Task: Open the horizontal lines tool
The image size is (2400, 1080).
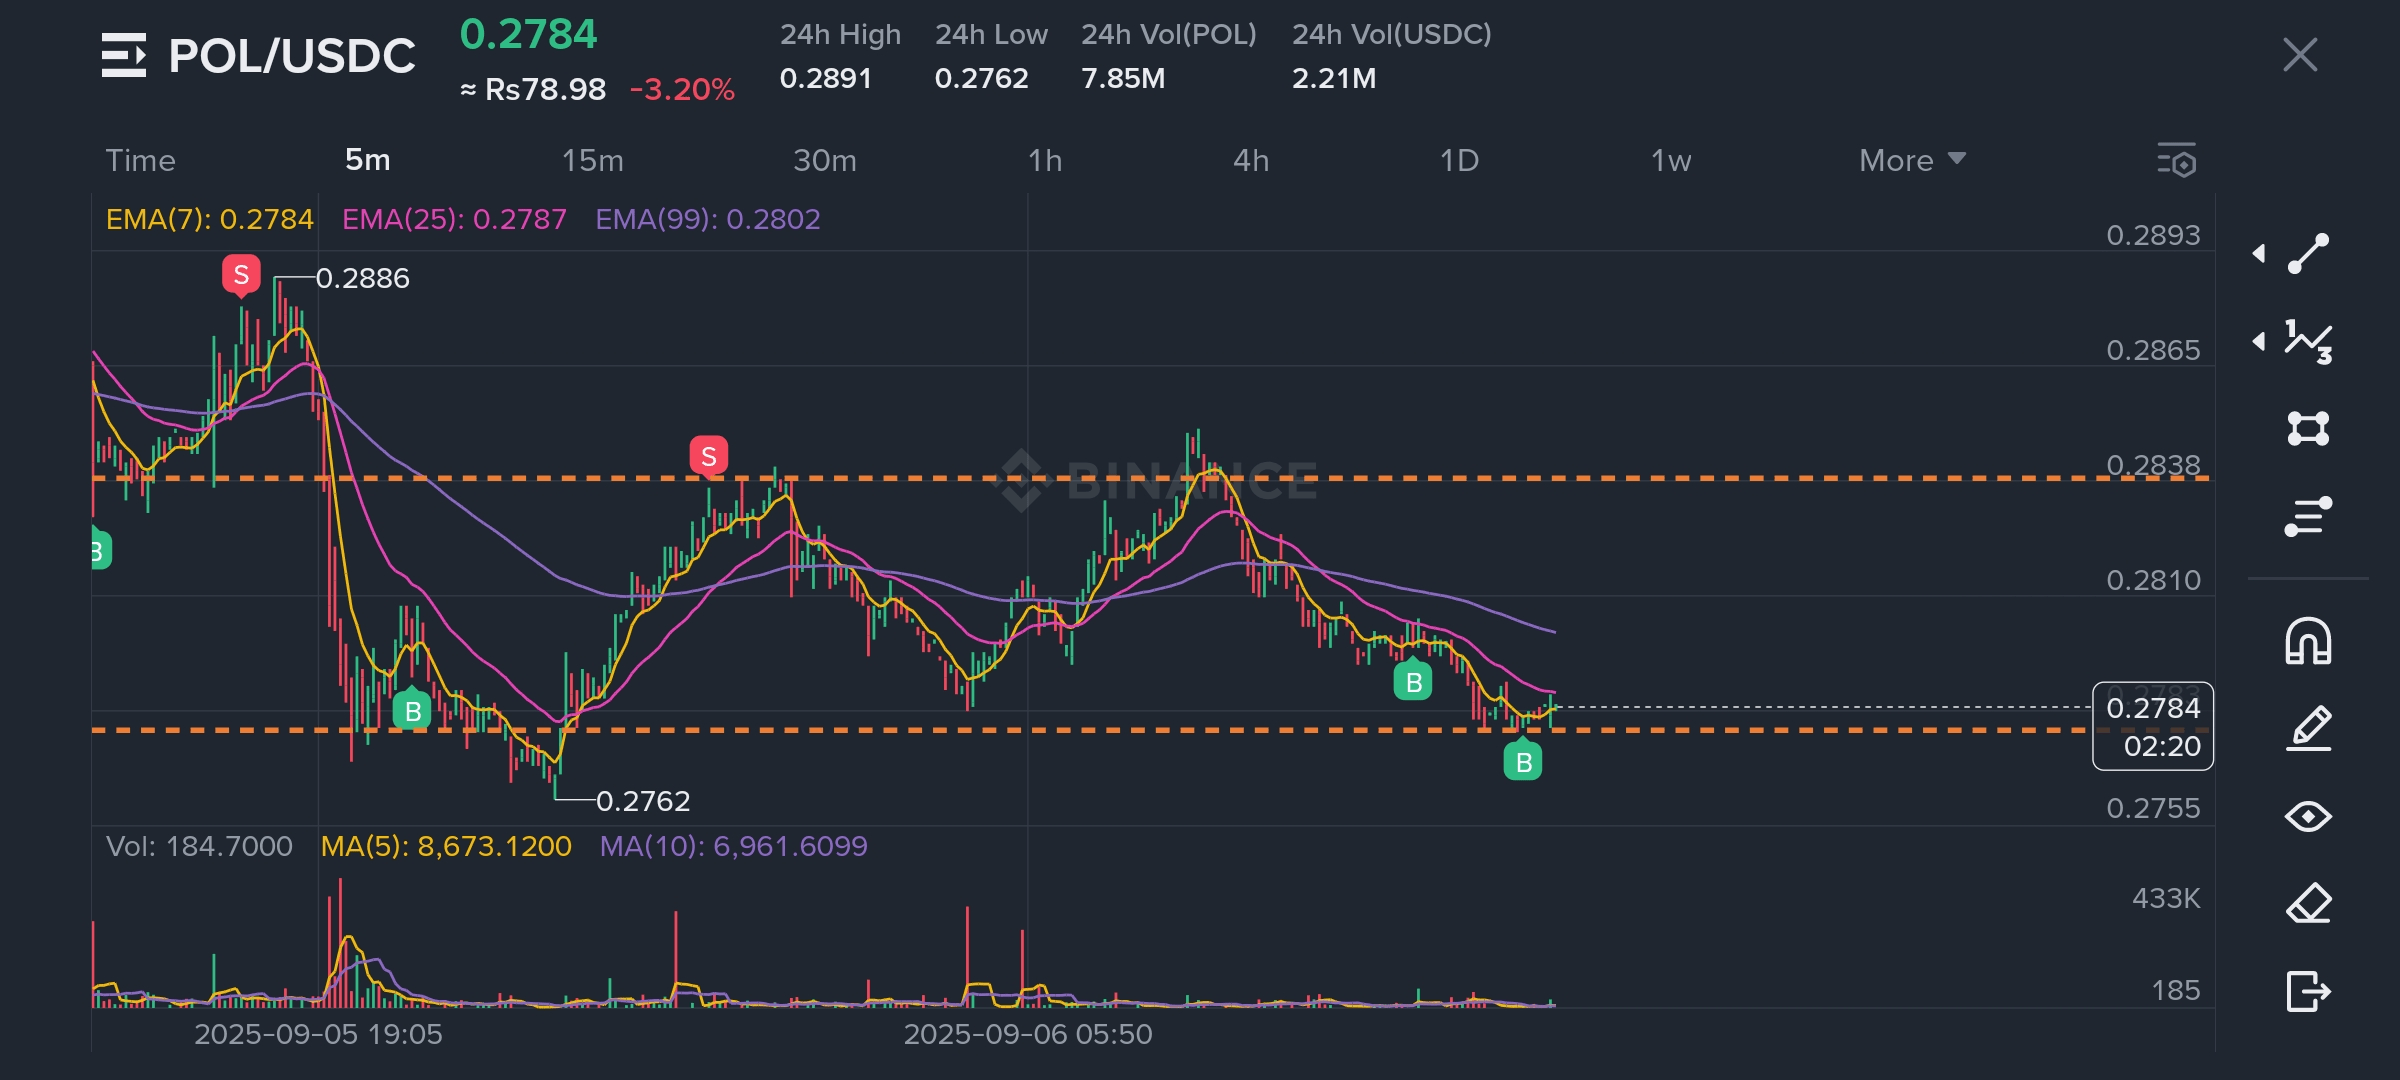Action: coord(2308,516)
